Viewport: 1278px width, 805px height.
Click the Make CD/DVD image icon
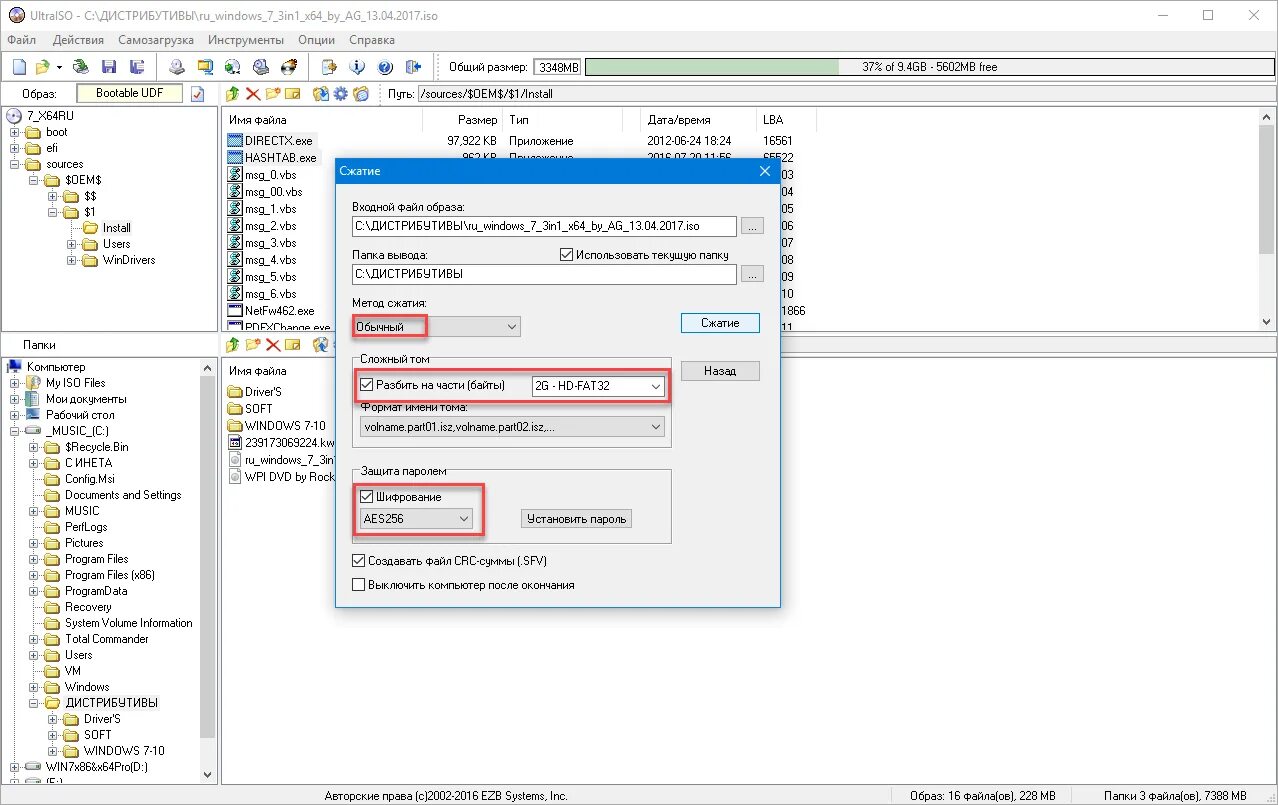pos(177,67)
